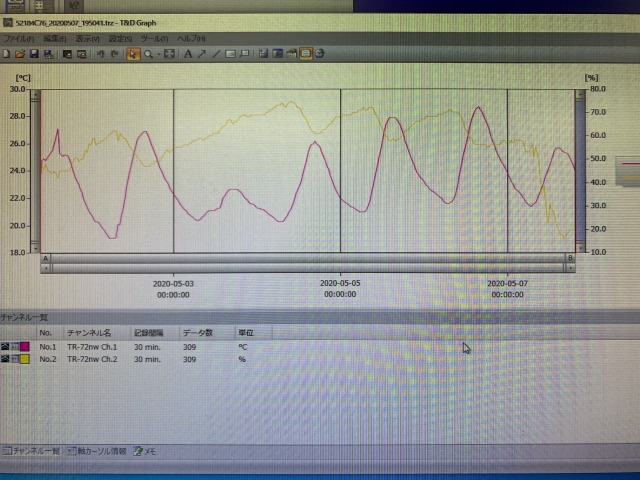
Task: Click the No.1 cell in channel list
Action: click(x=47, y=347)
